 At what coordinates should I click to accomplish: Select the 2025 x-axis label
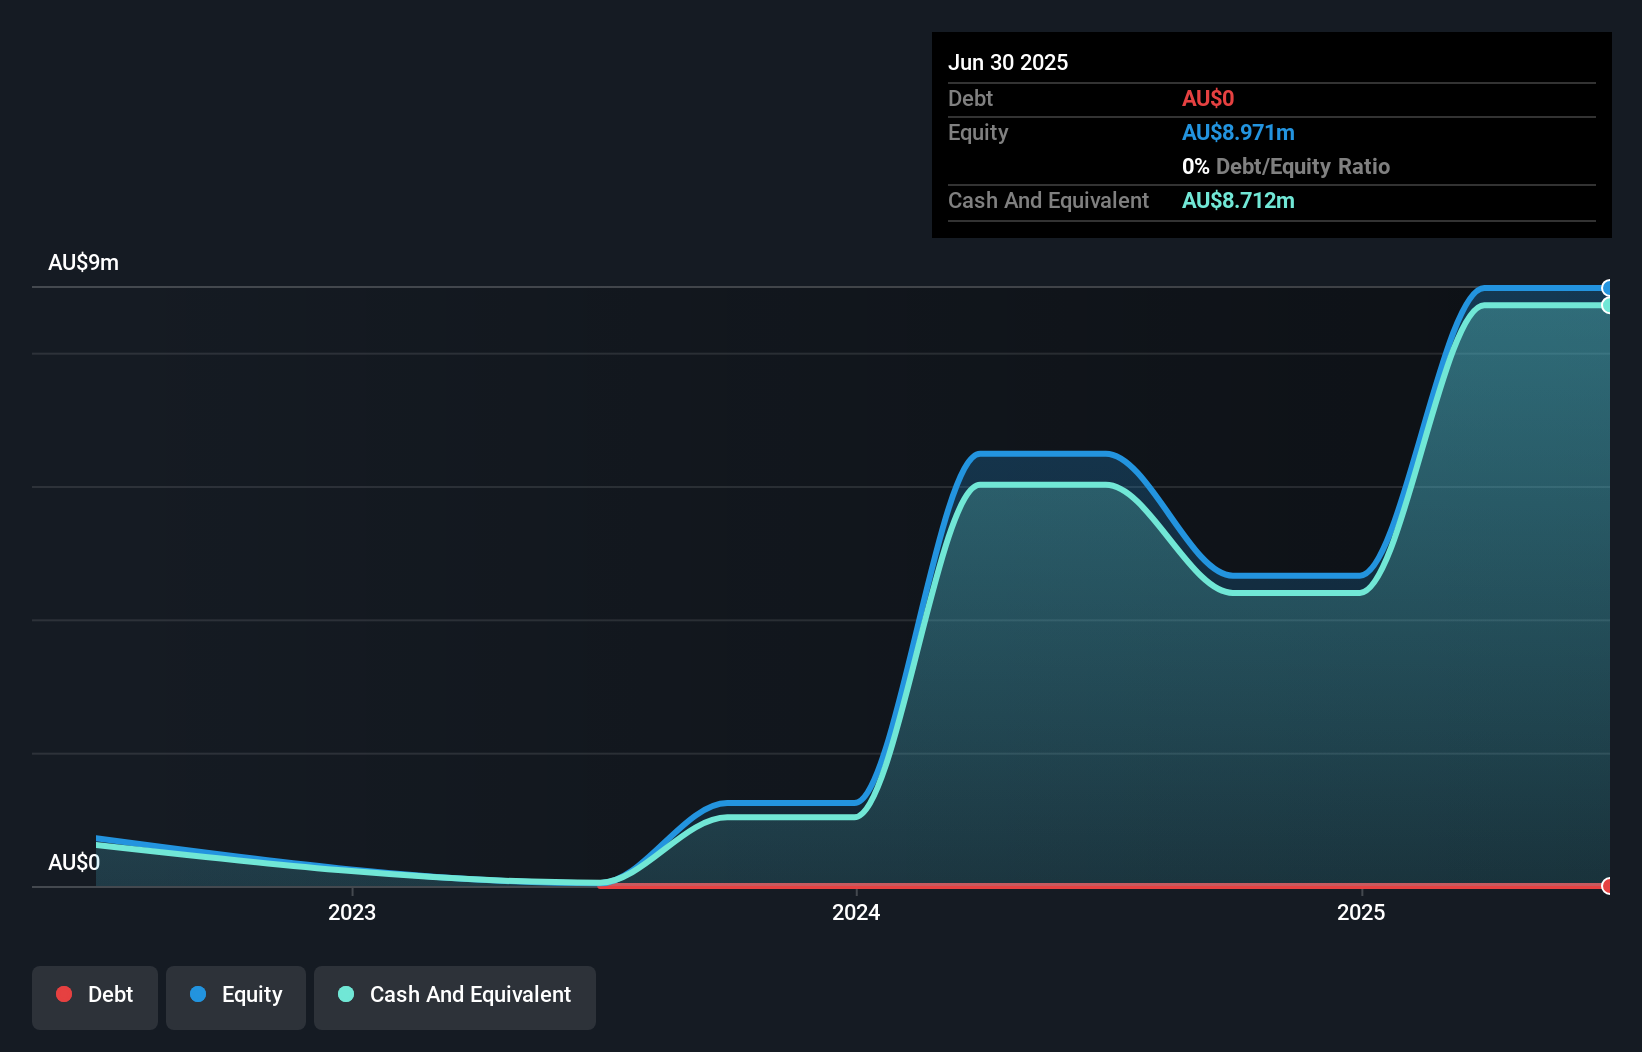coord(1361,912)
